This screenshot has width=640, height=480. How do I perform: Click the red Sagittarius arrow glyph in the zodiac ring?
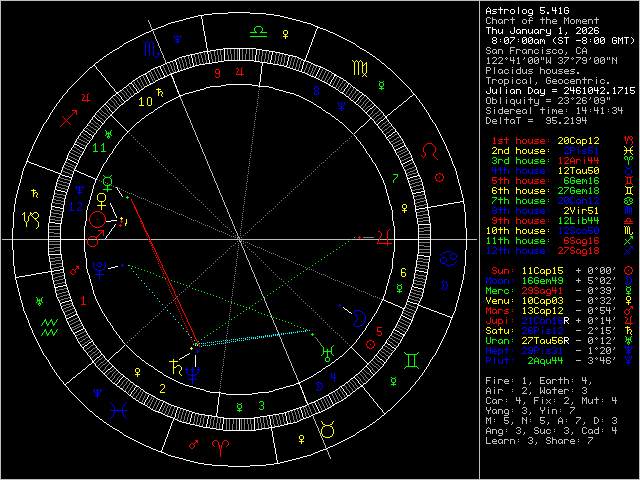[x=69, y=118]
